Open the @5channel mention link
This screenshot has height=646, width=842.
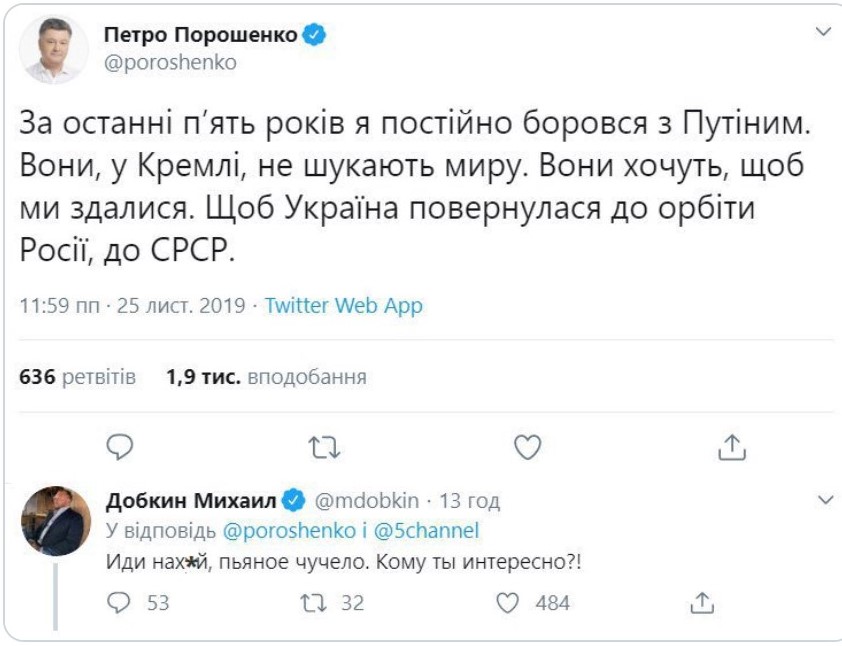click(421, 531)
